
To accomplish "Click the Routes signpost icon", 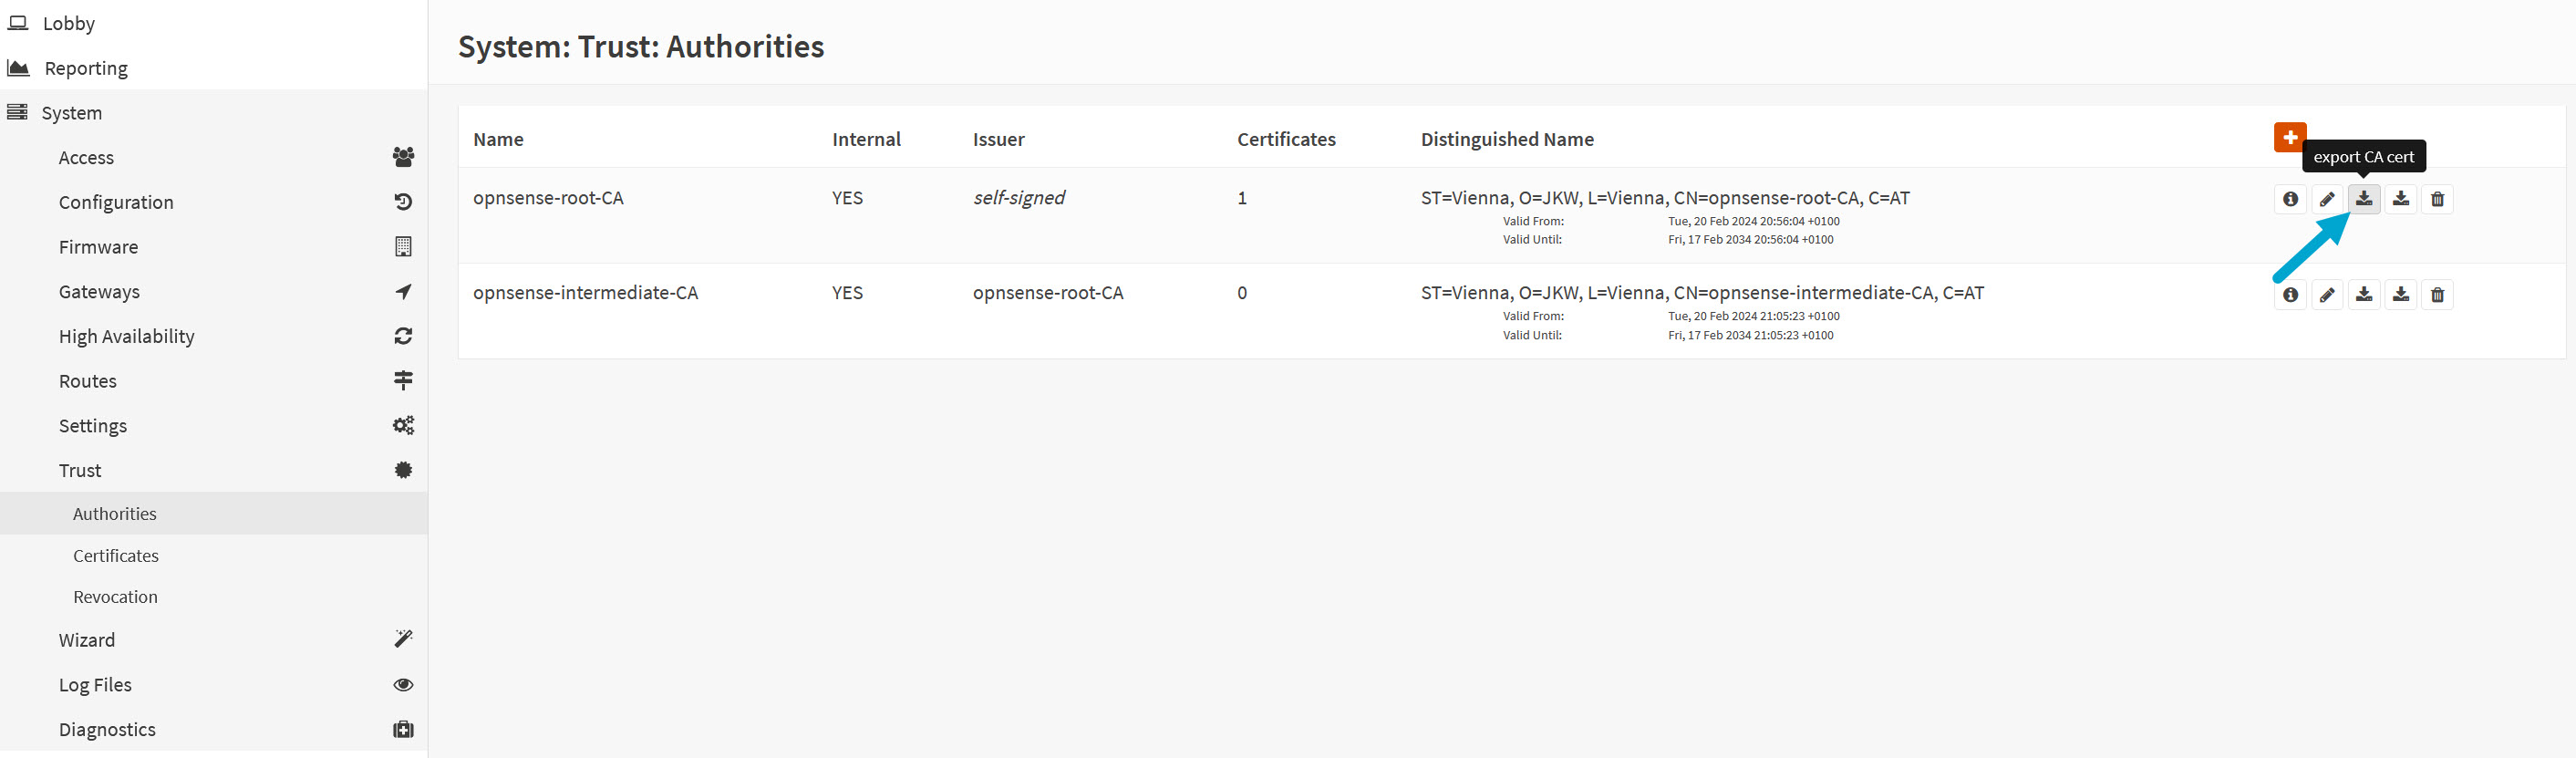I will point(403,380).
